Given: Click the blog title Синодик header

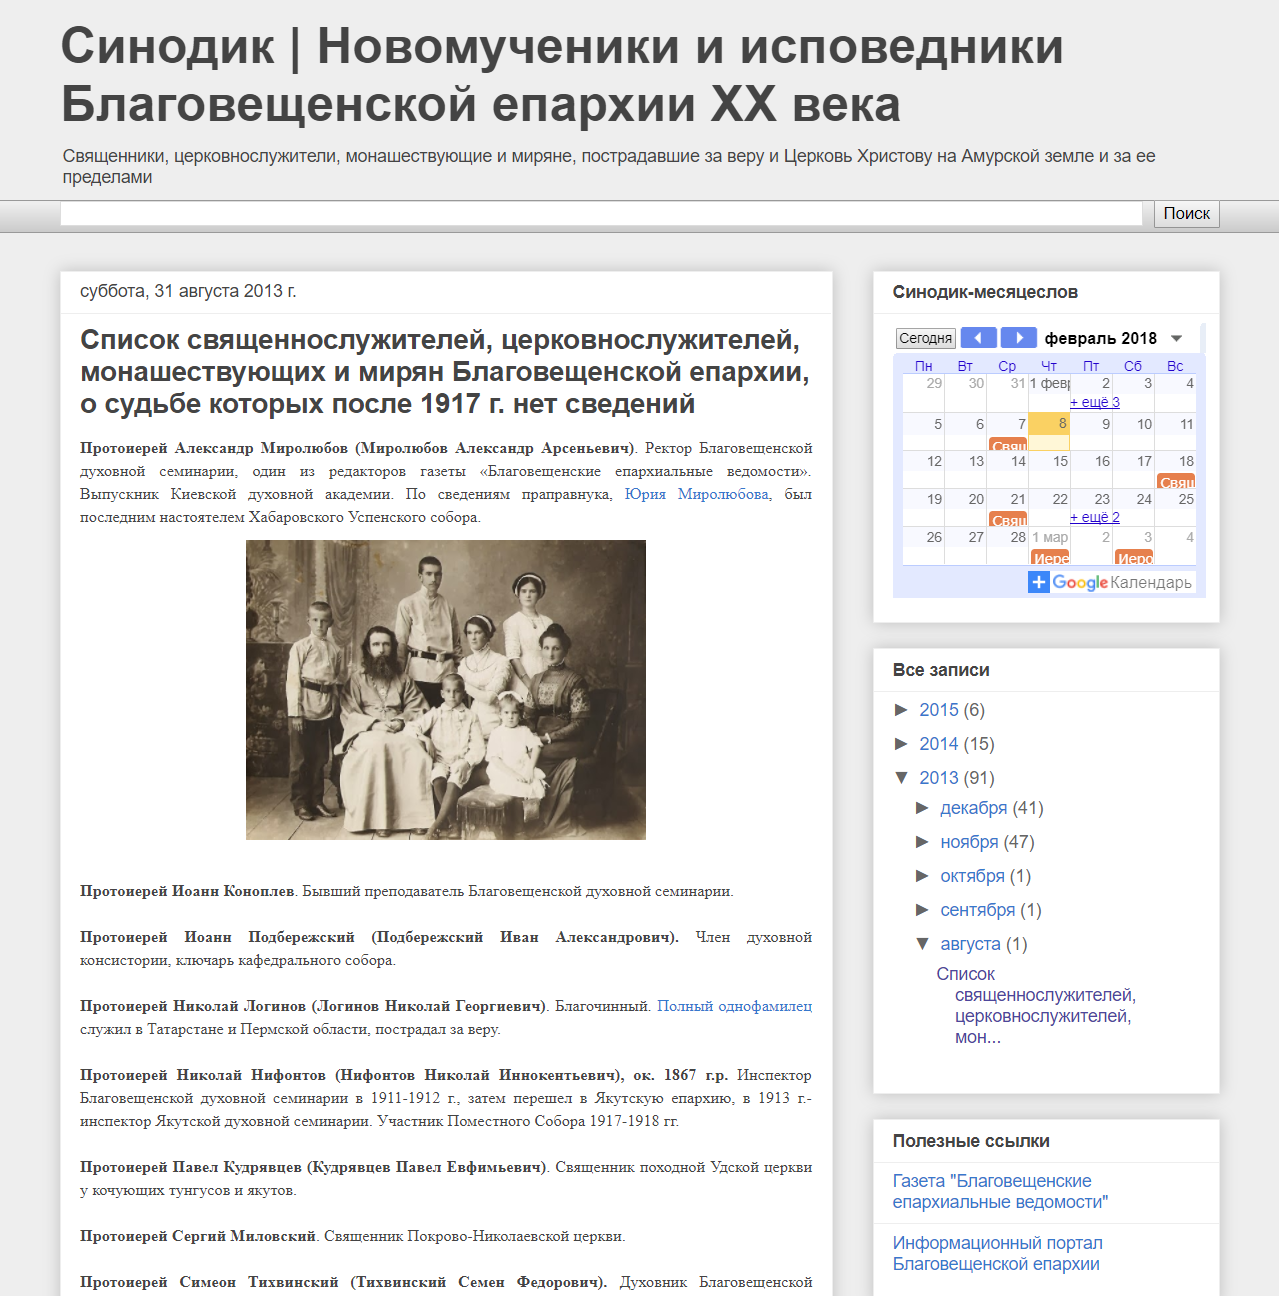Looking at the screenshot, I should (x=562, y=75).
